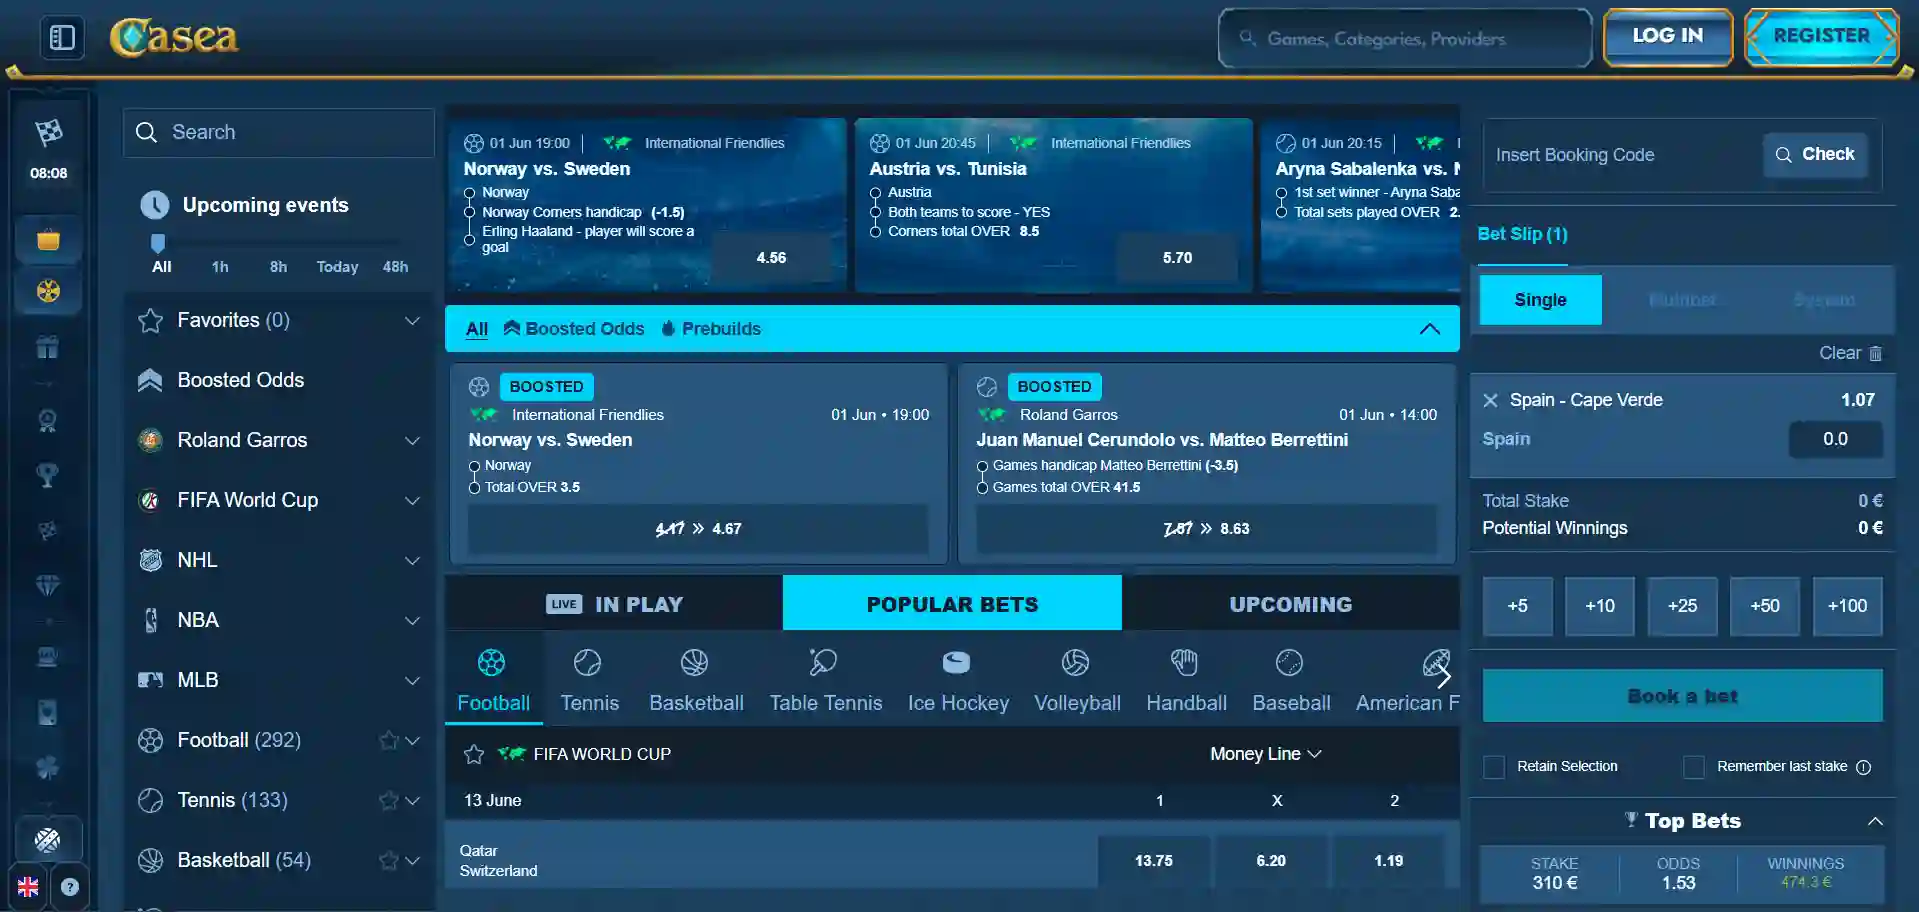
Task: Remove Spain - Cape Verde selection with X
Action: pos(1490,400)
